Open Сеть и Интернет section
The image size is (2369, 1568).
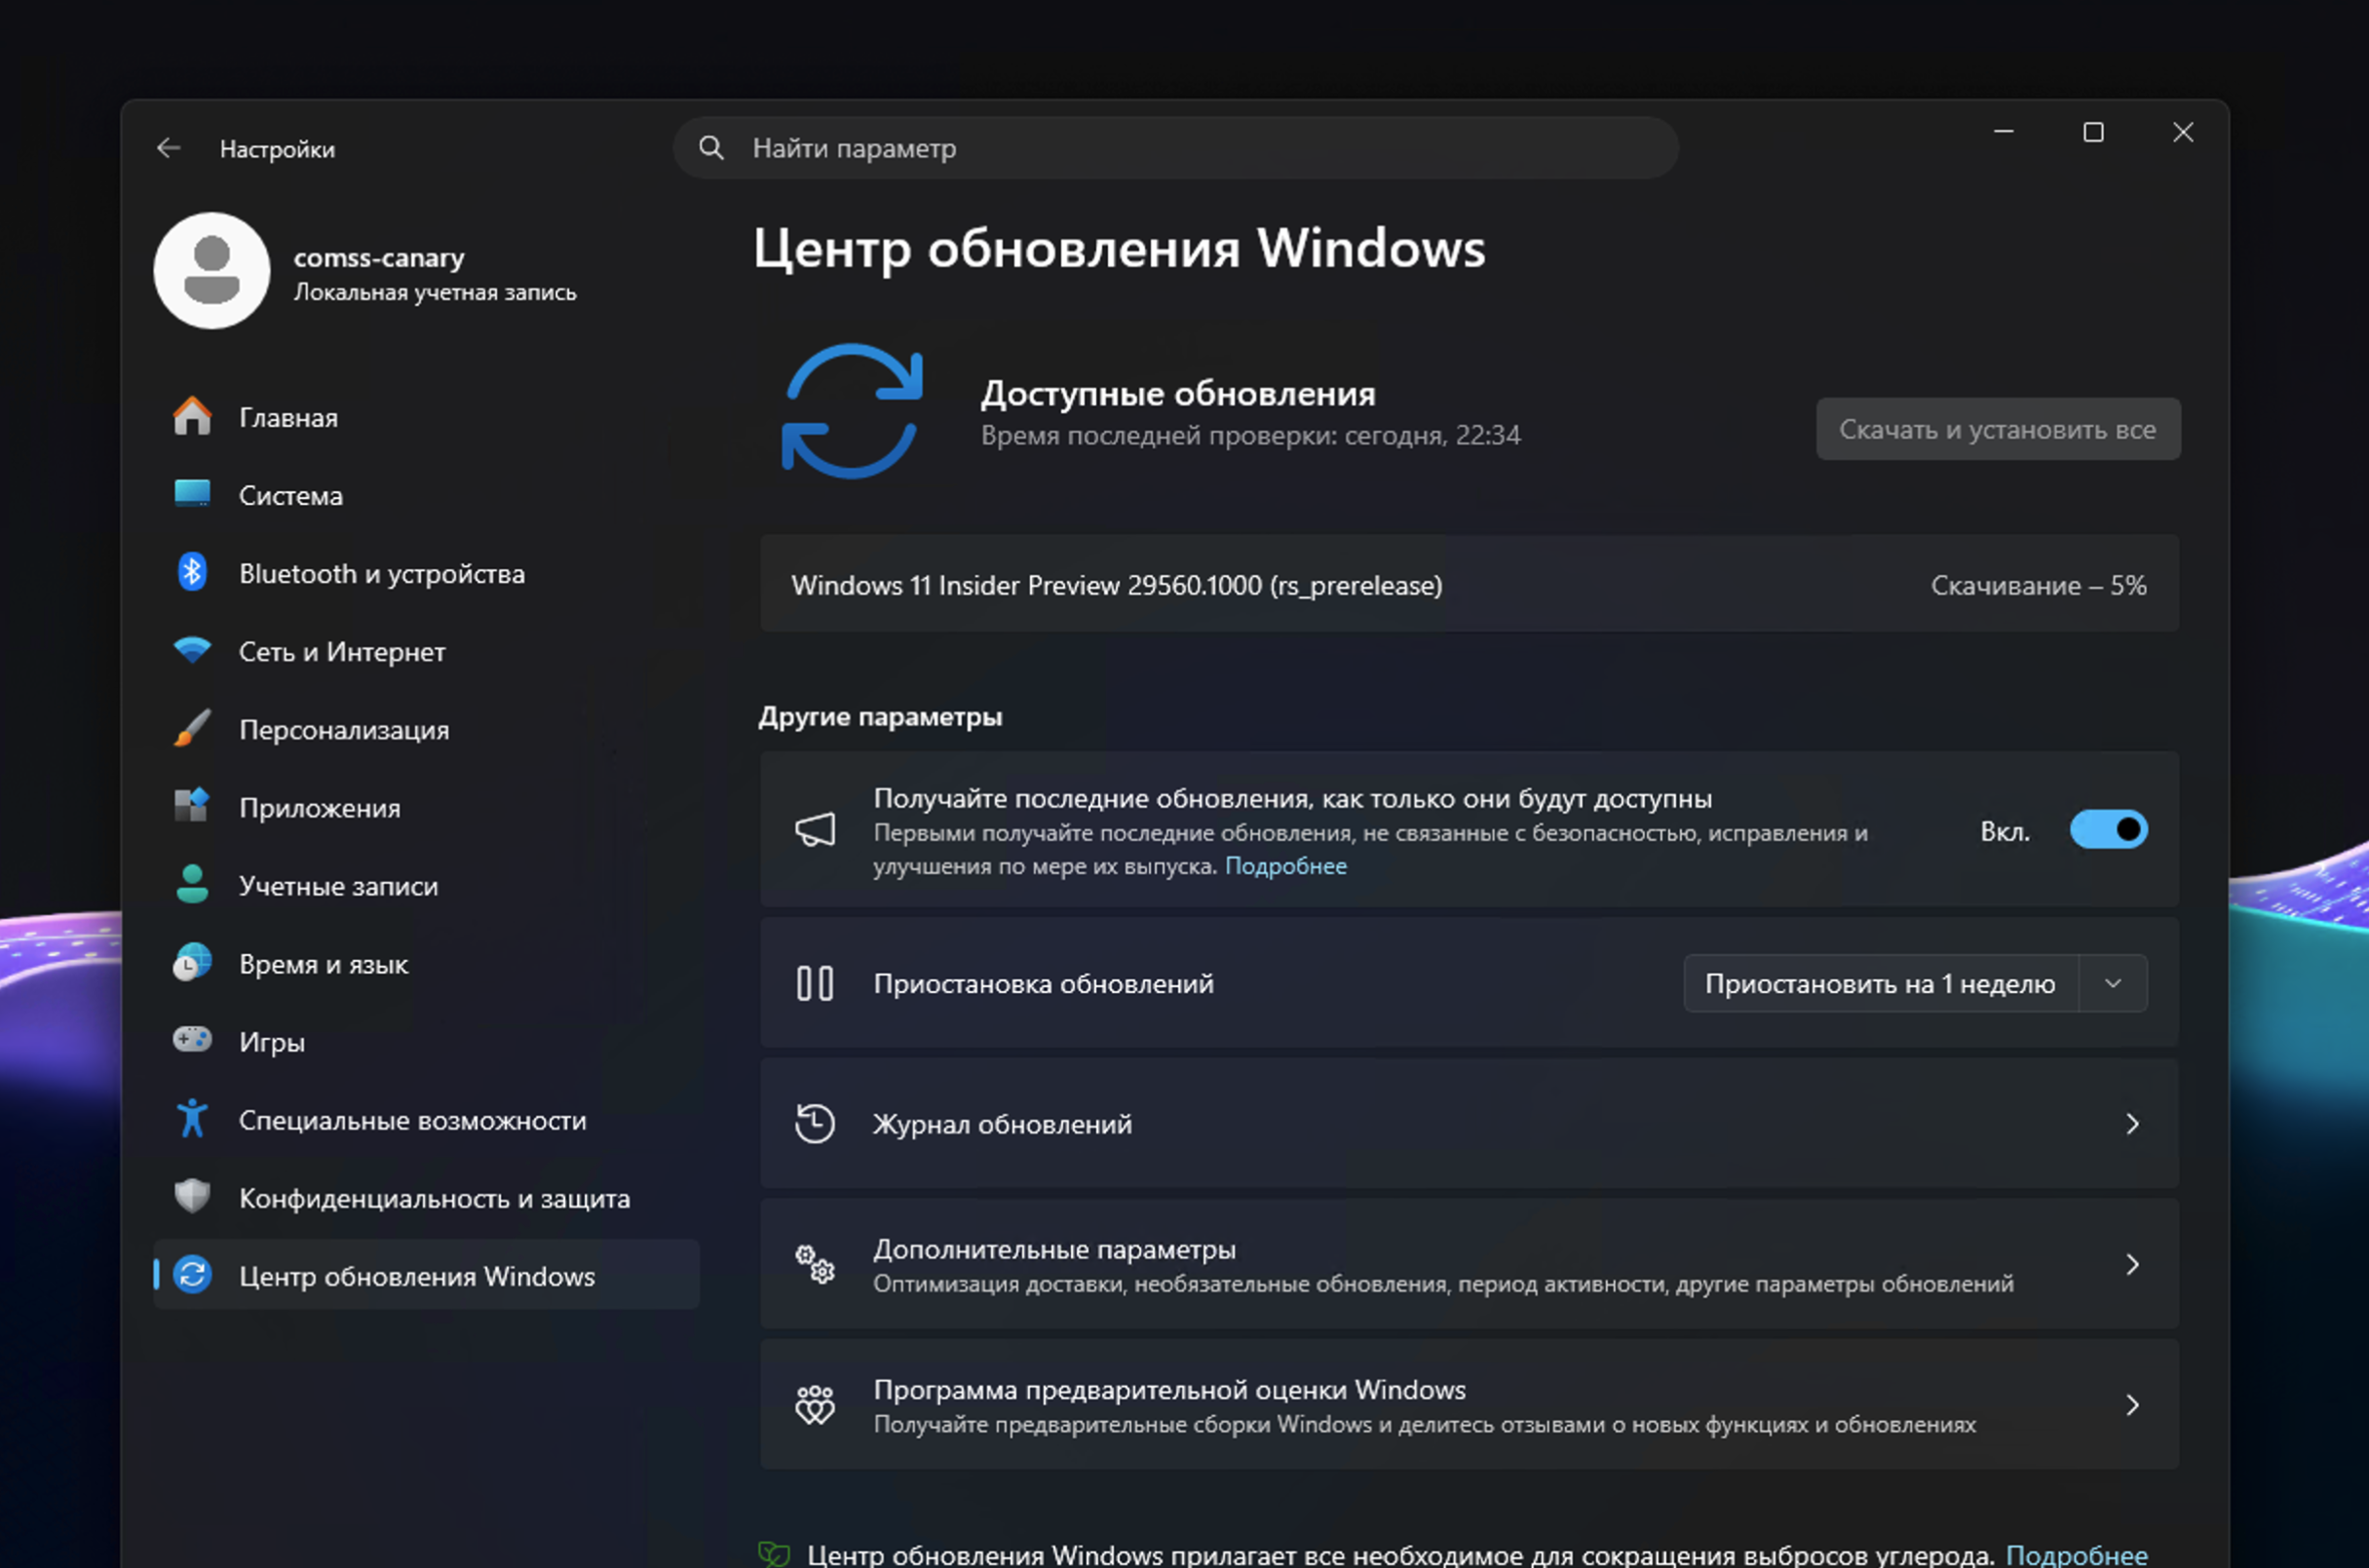pos(426,651)
